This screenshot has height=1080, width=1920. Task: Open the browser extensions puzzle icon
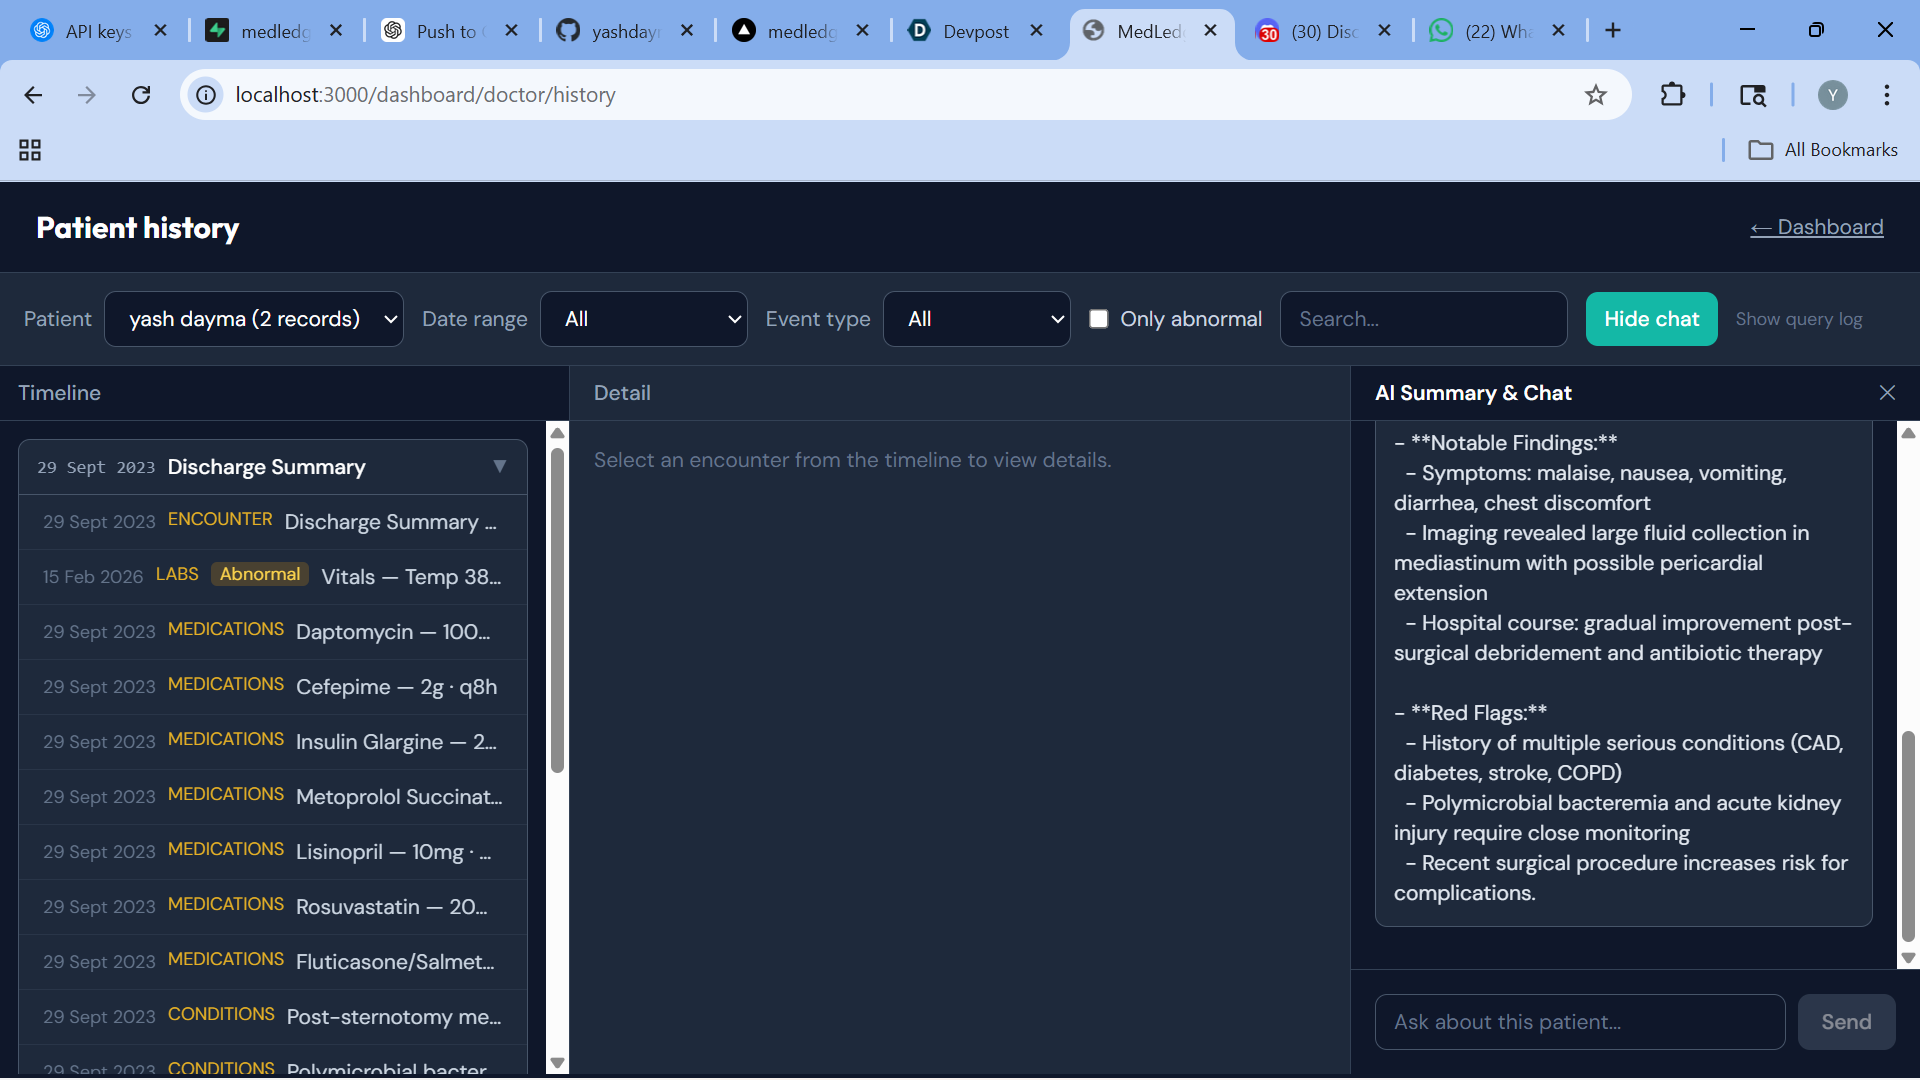tap(1672, 95)
